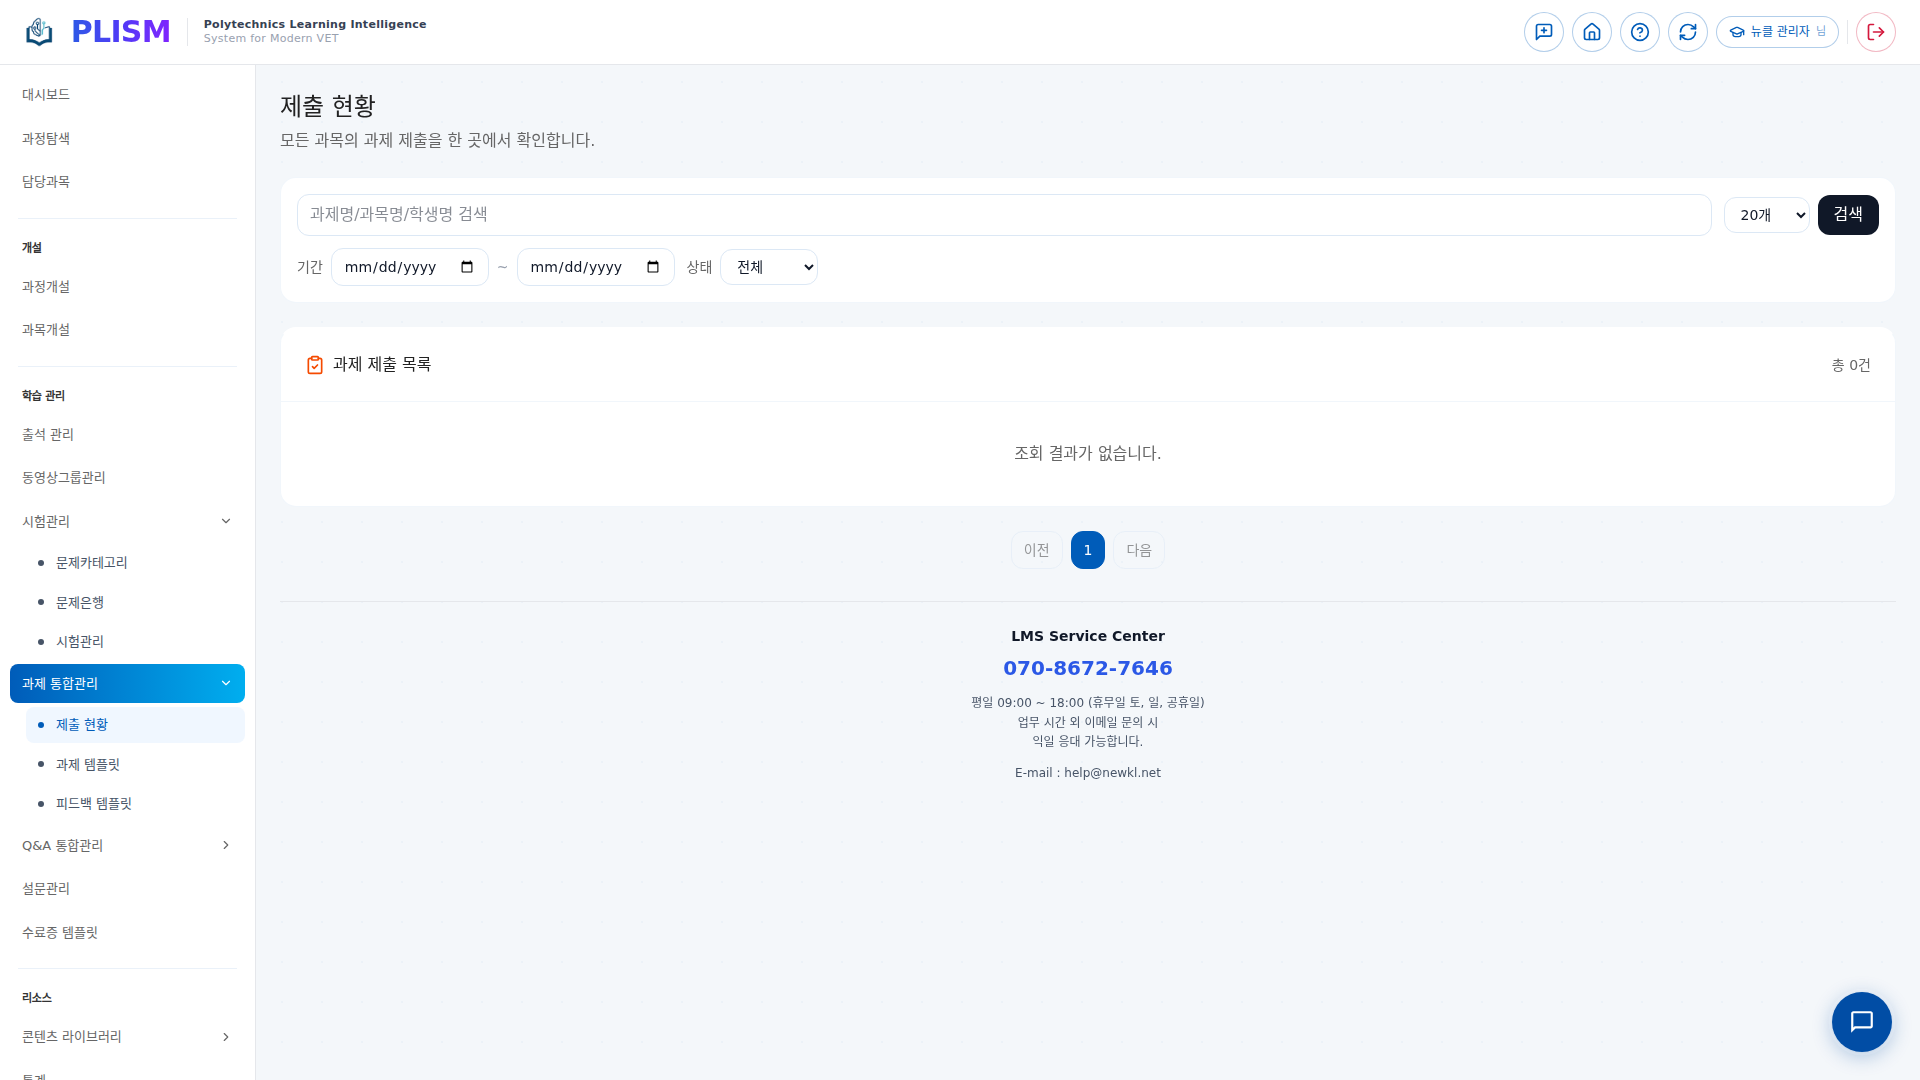Image resolution: width=1920 pixels, height=1080 pixels.
Task: Click the 다음 pagination button
Action: point(1138,550)
